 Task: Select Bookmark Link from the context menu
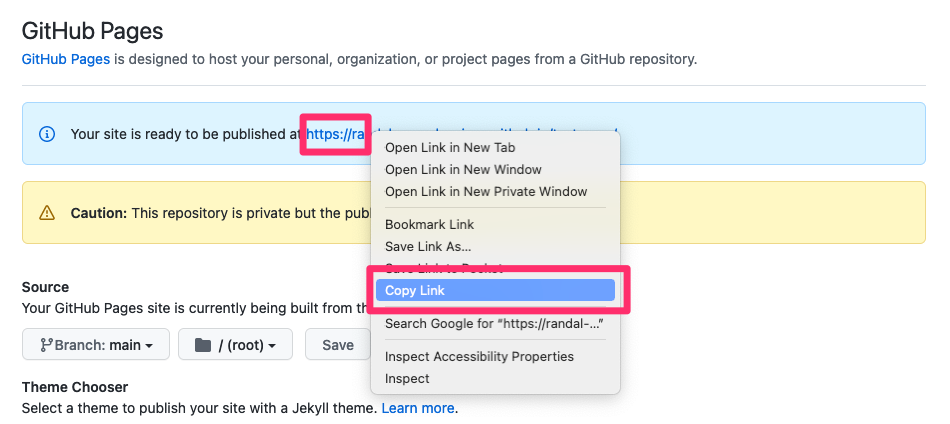(429, 224)
